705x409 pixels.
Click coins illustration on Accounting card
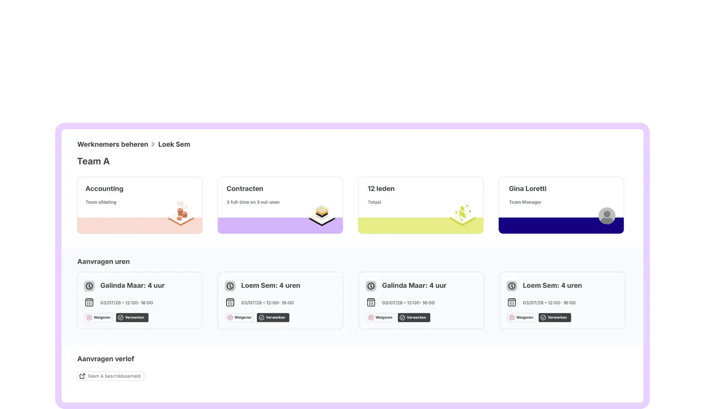pos(181,213)
